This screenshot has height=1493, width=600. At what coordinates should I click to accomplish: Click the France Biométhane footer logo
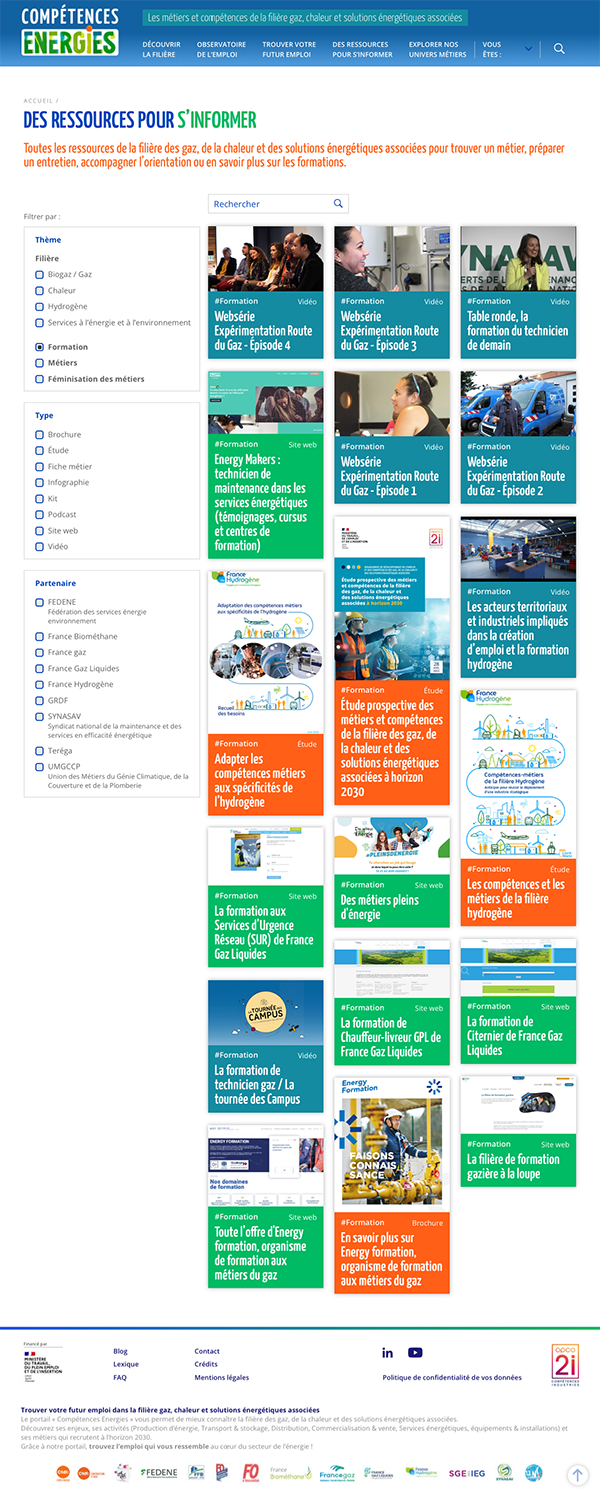(x=290, y=1473)
